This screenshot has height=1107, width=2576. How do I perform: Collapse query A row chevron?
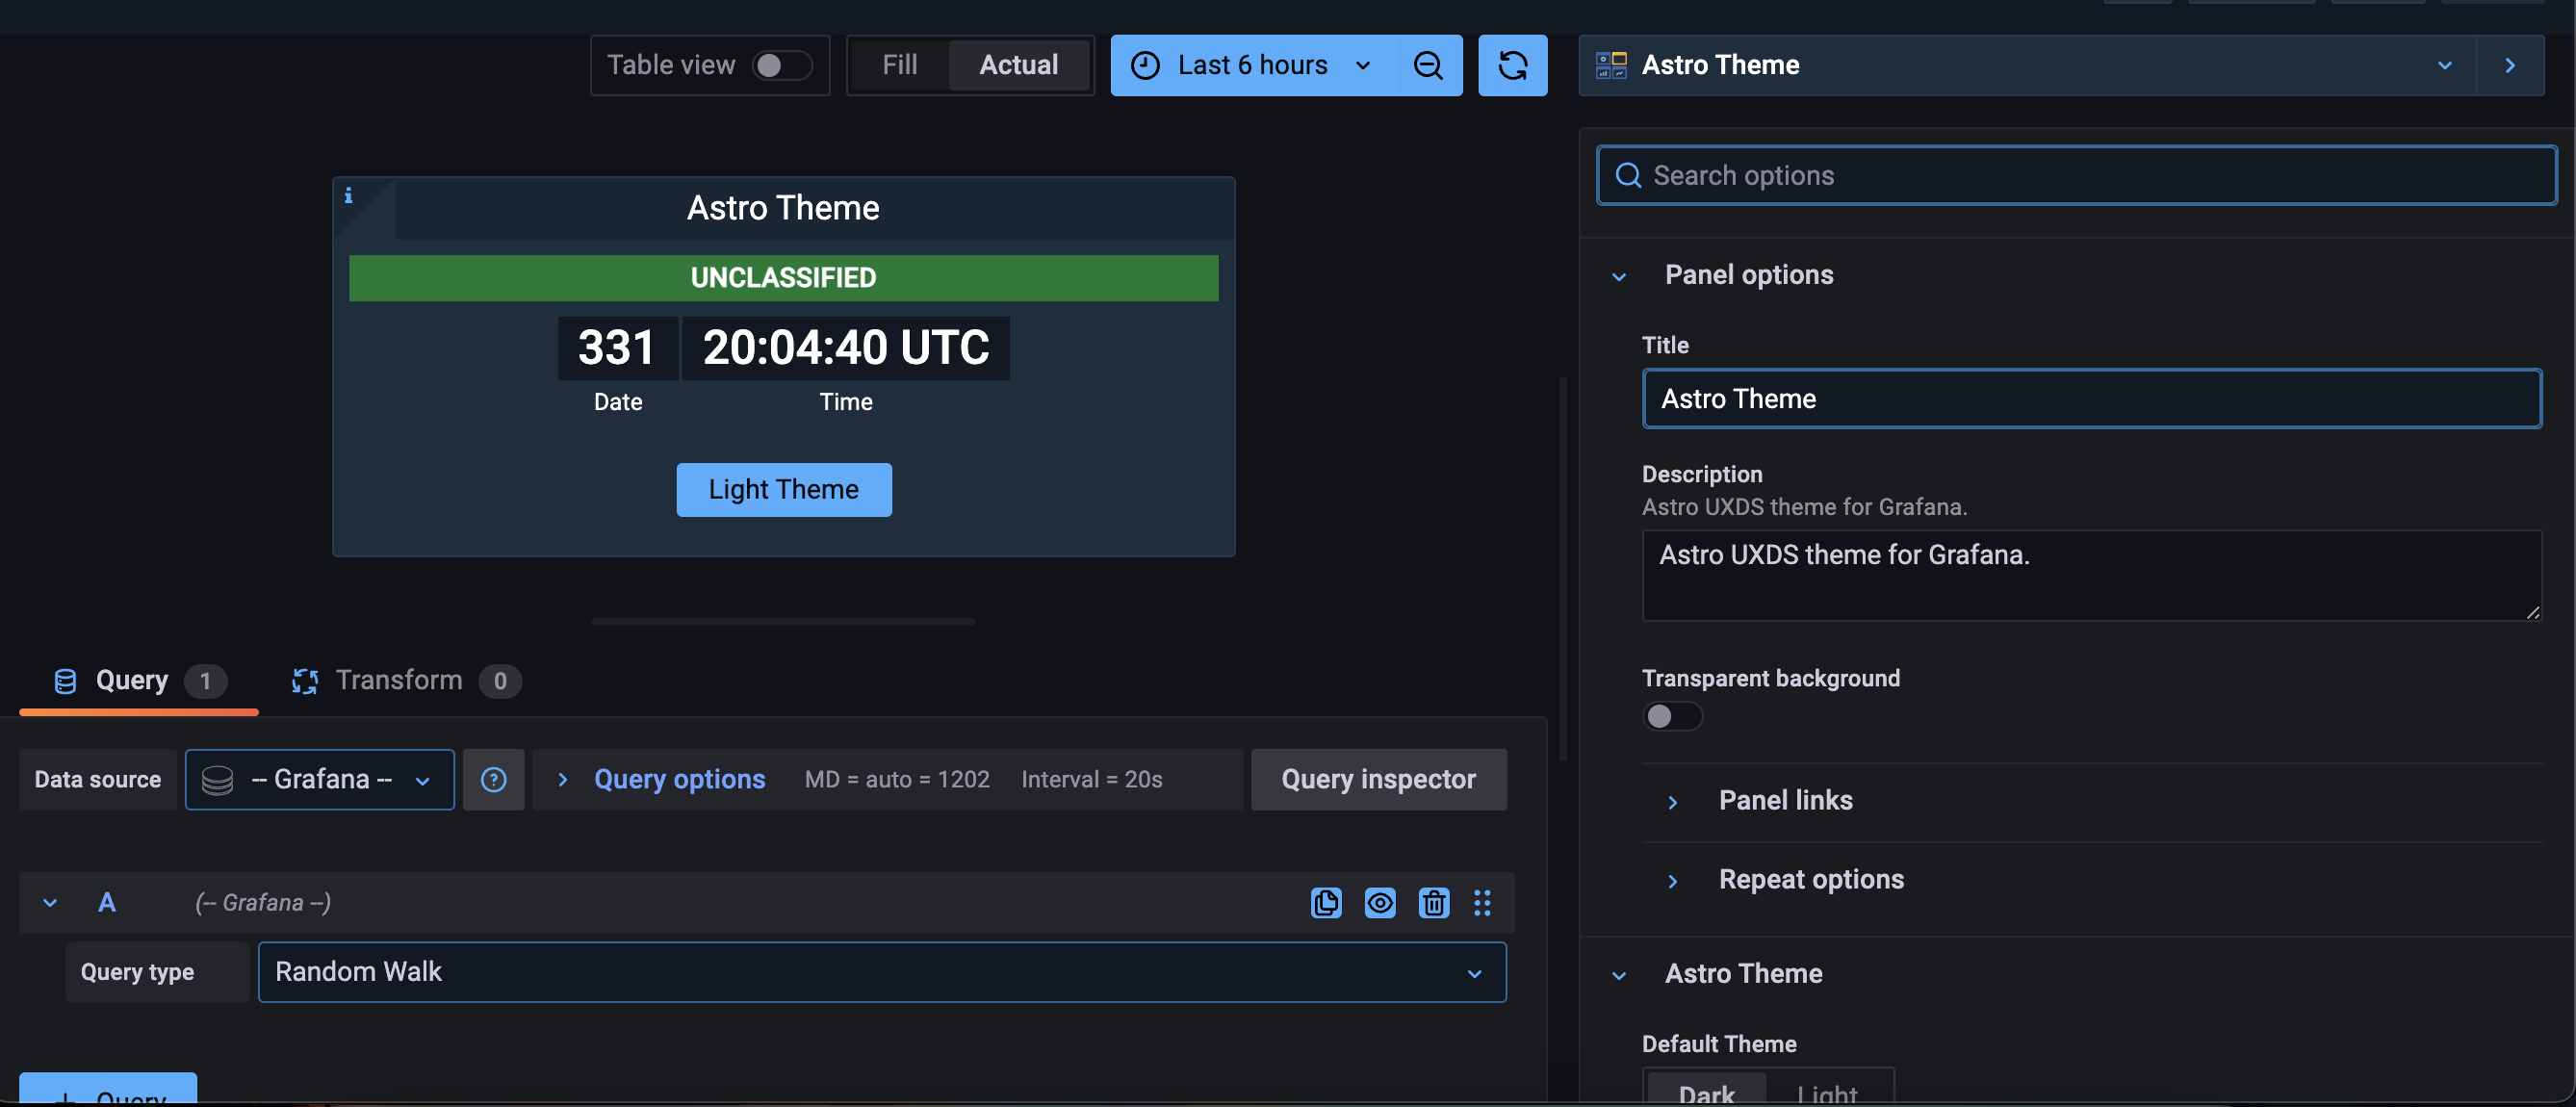(49, 902)
